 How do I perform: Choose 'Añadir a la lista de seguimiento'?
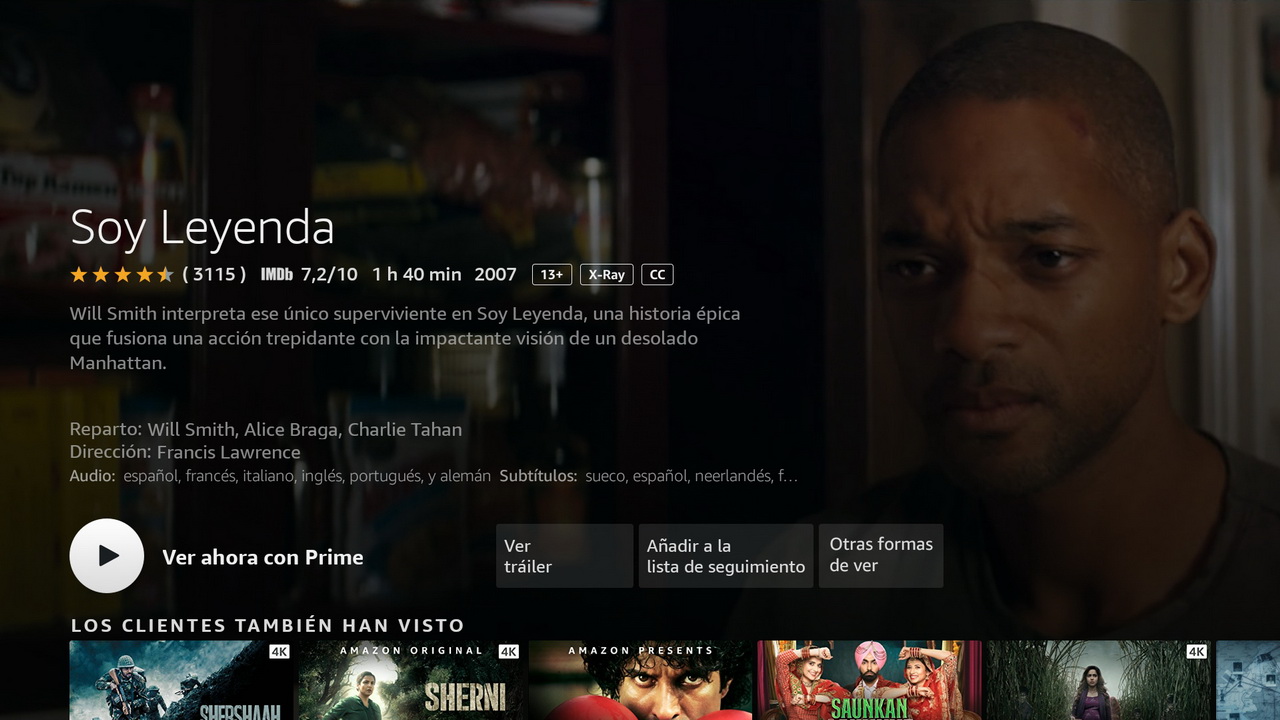(726, 556)
